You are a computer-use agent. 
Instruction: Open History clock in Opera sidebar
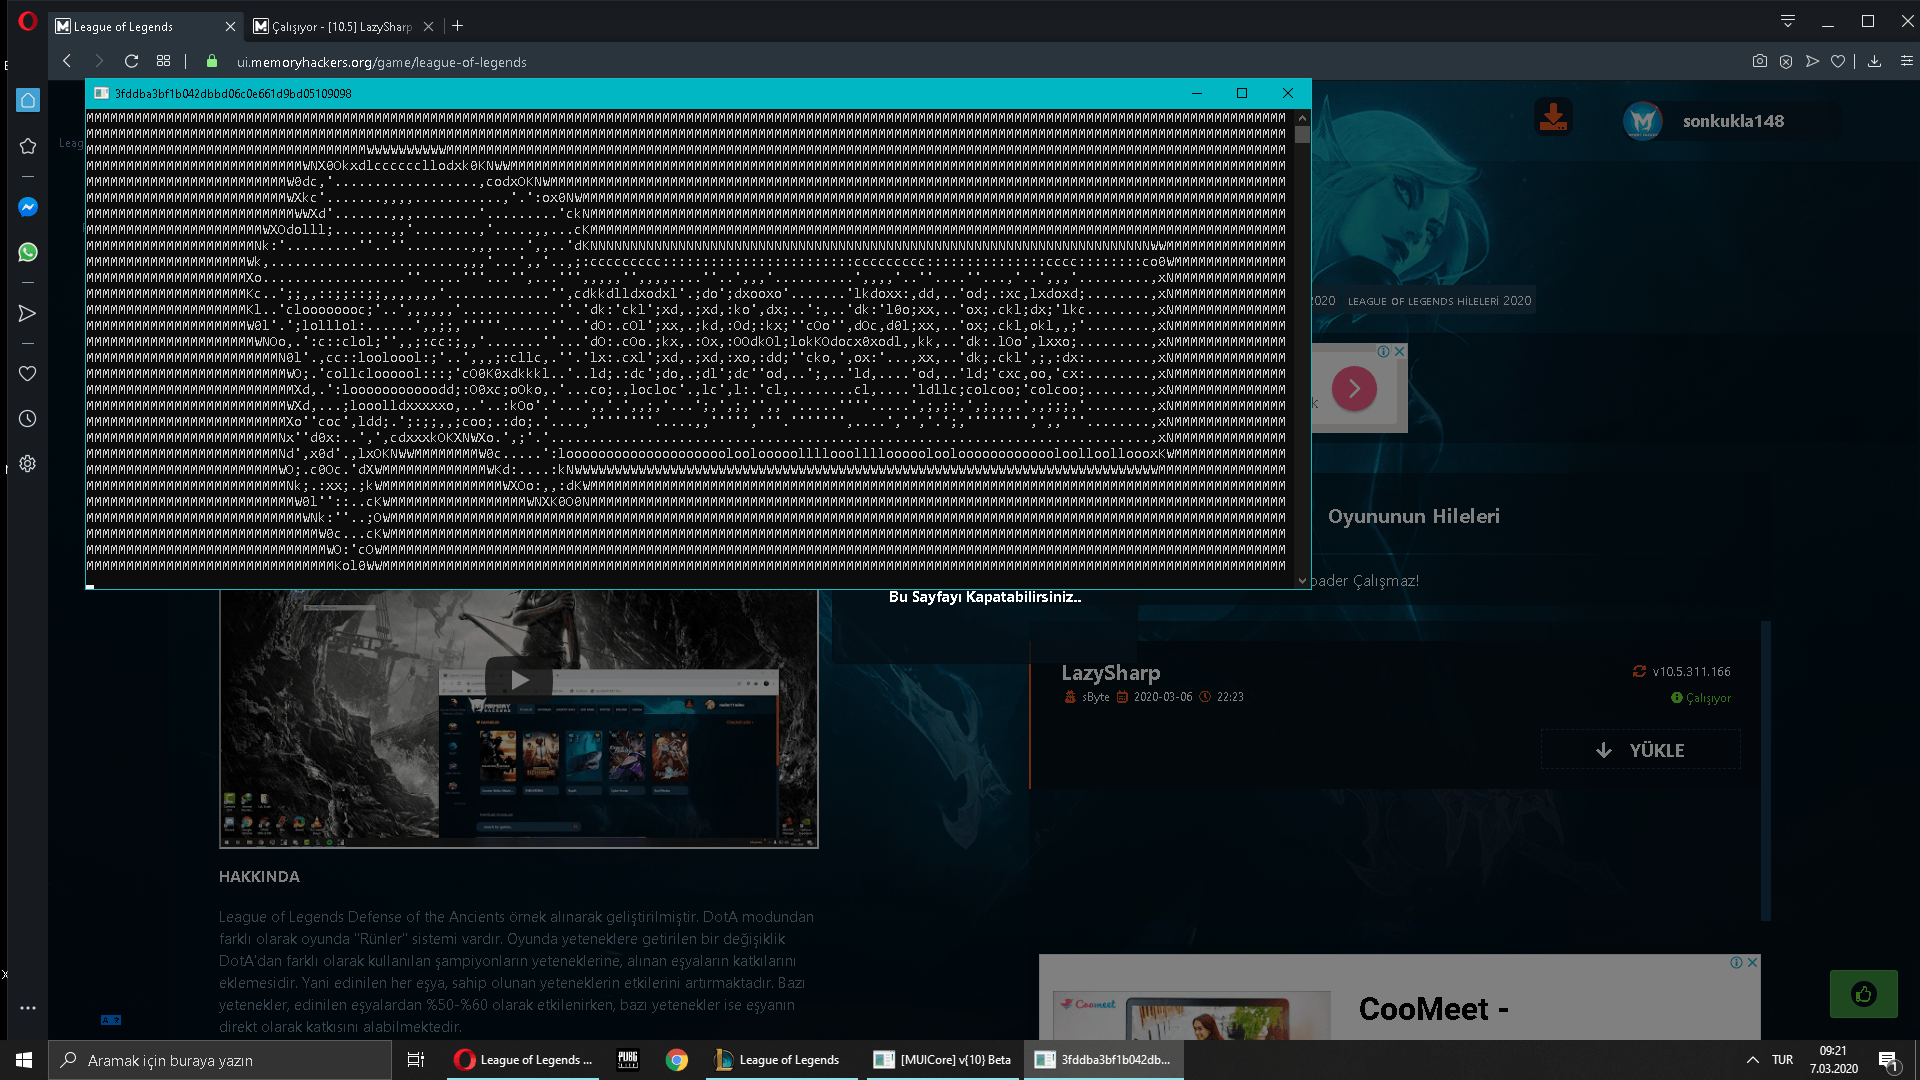click(x=28, y=419)
